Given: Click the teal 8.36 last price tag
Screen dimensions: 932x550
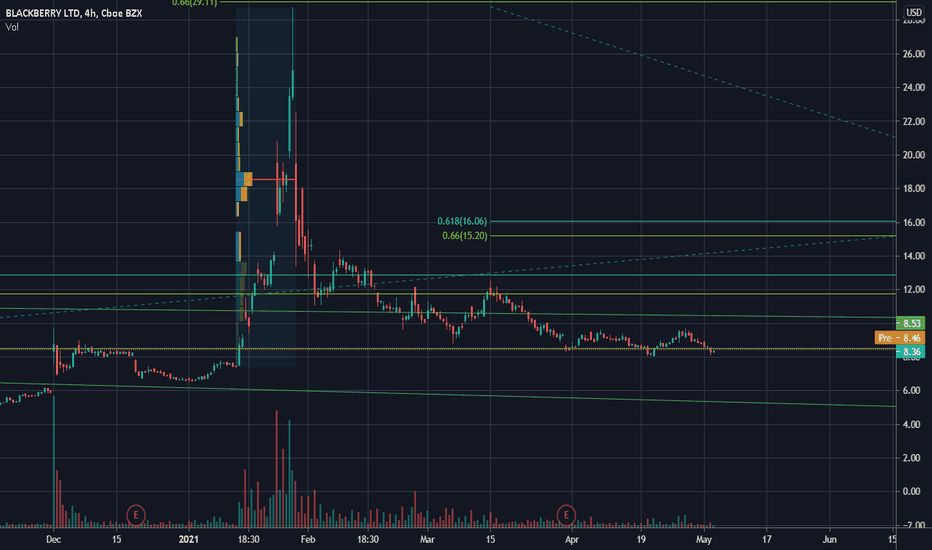Looking at the screenshot, I should [910, 352].
